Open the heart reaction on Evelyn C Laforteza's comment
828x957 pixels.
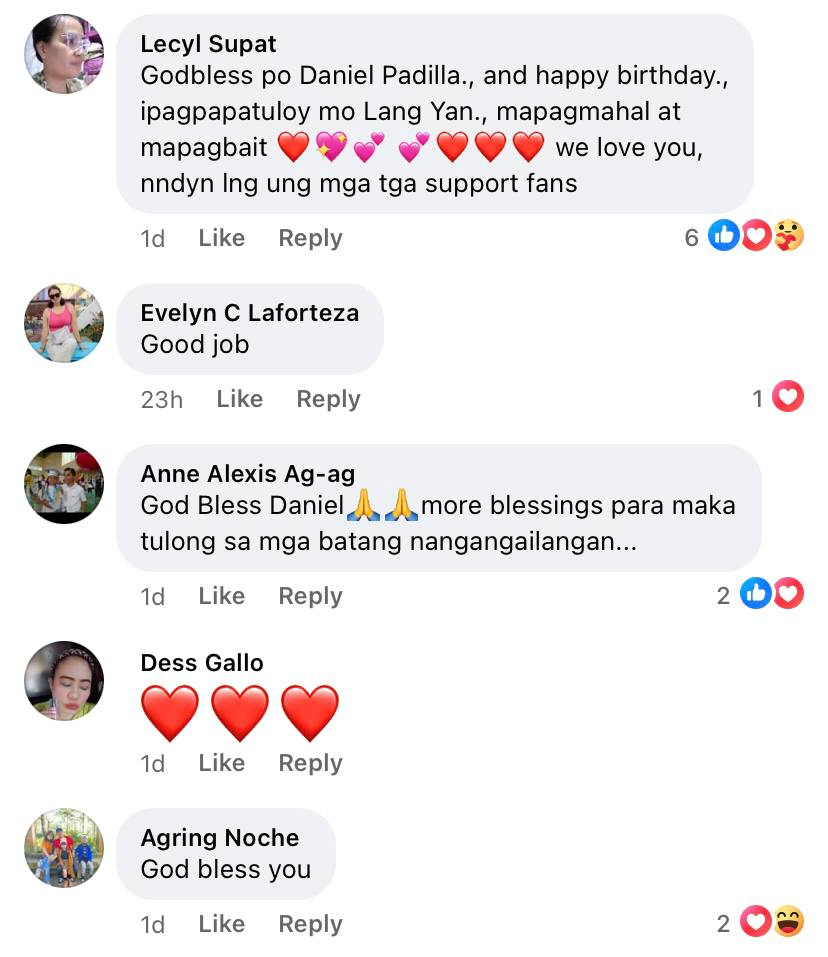(x=788, y=396)
